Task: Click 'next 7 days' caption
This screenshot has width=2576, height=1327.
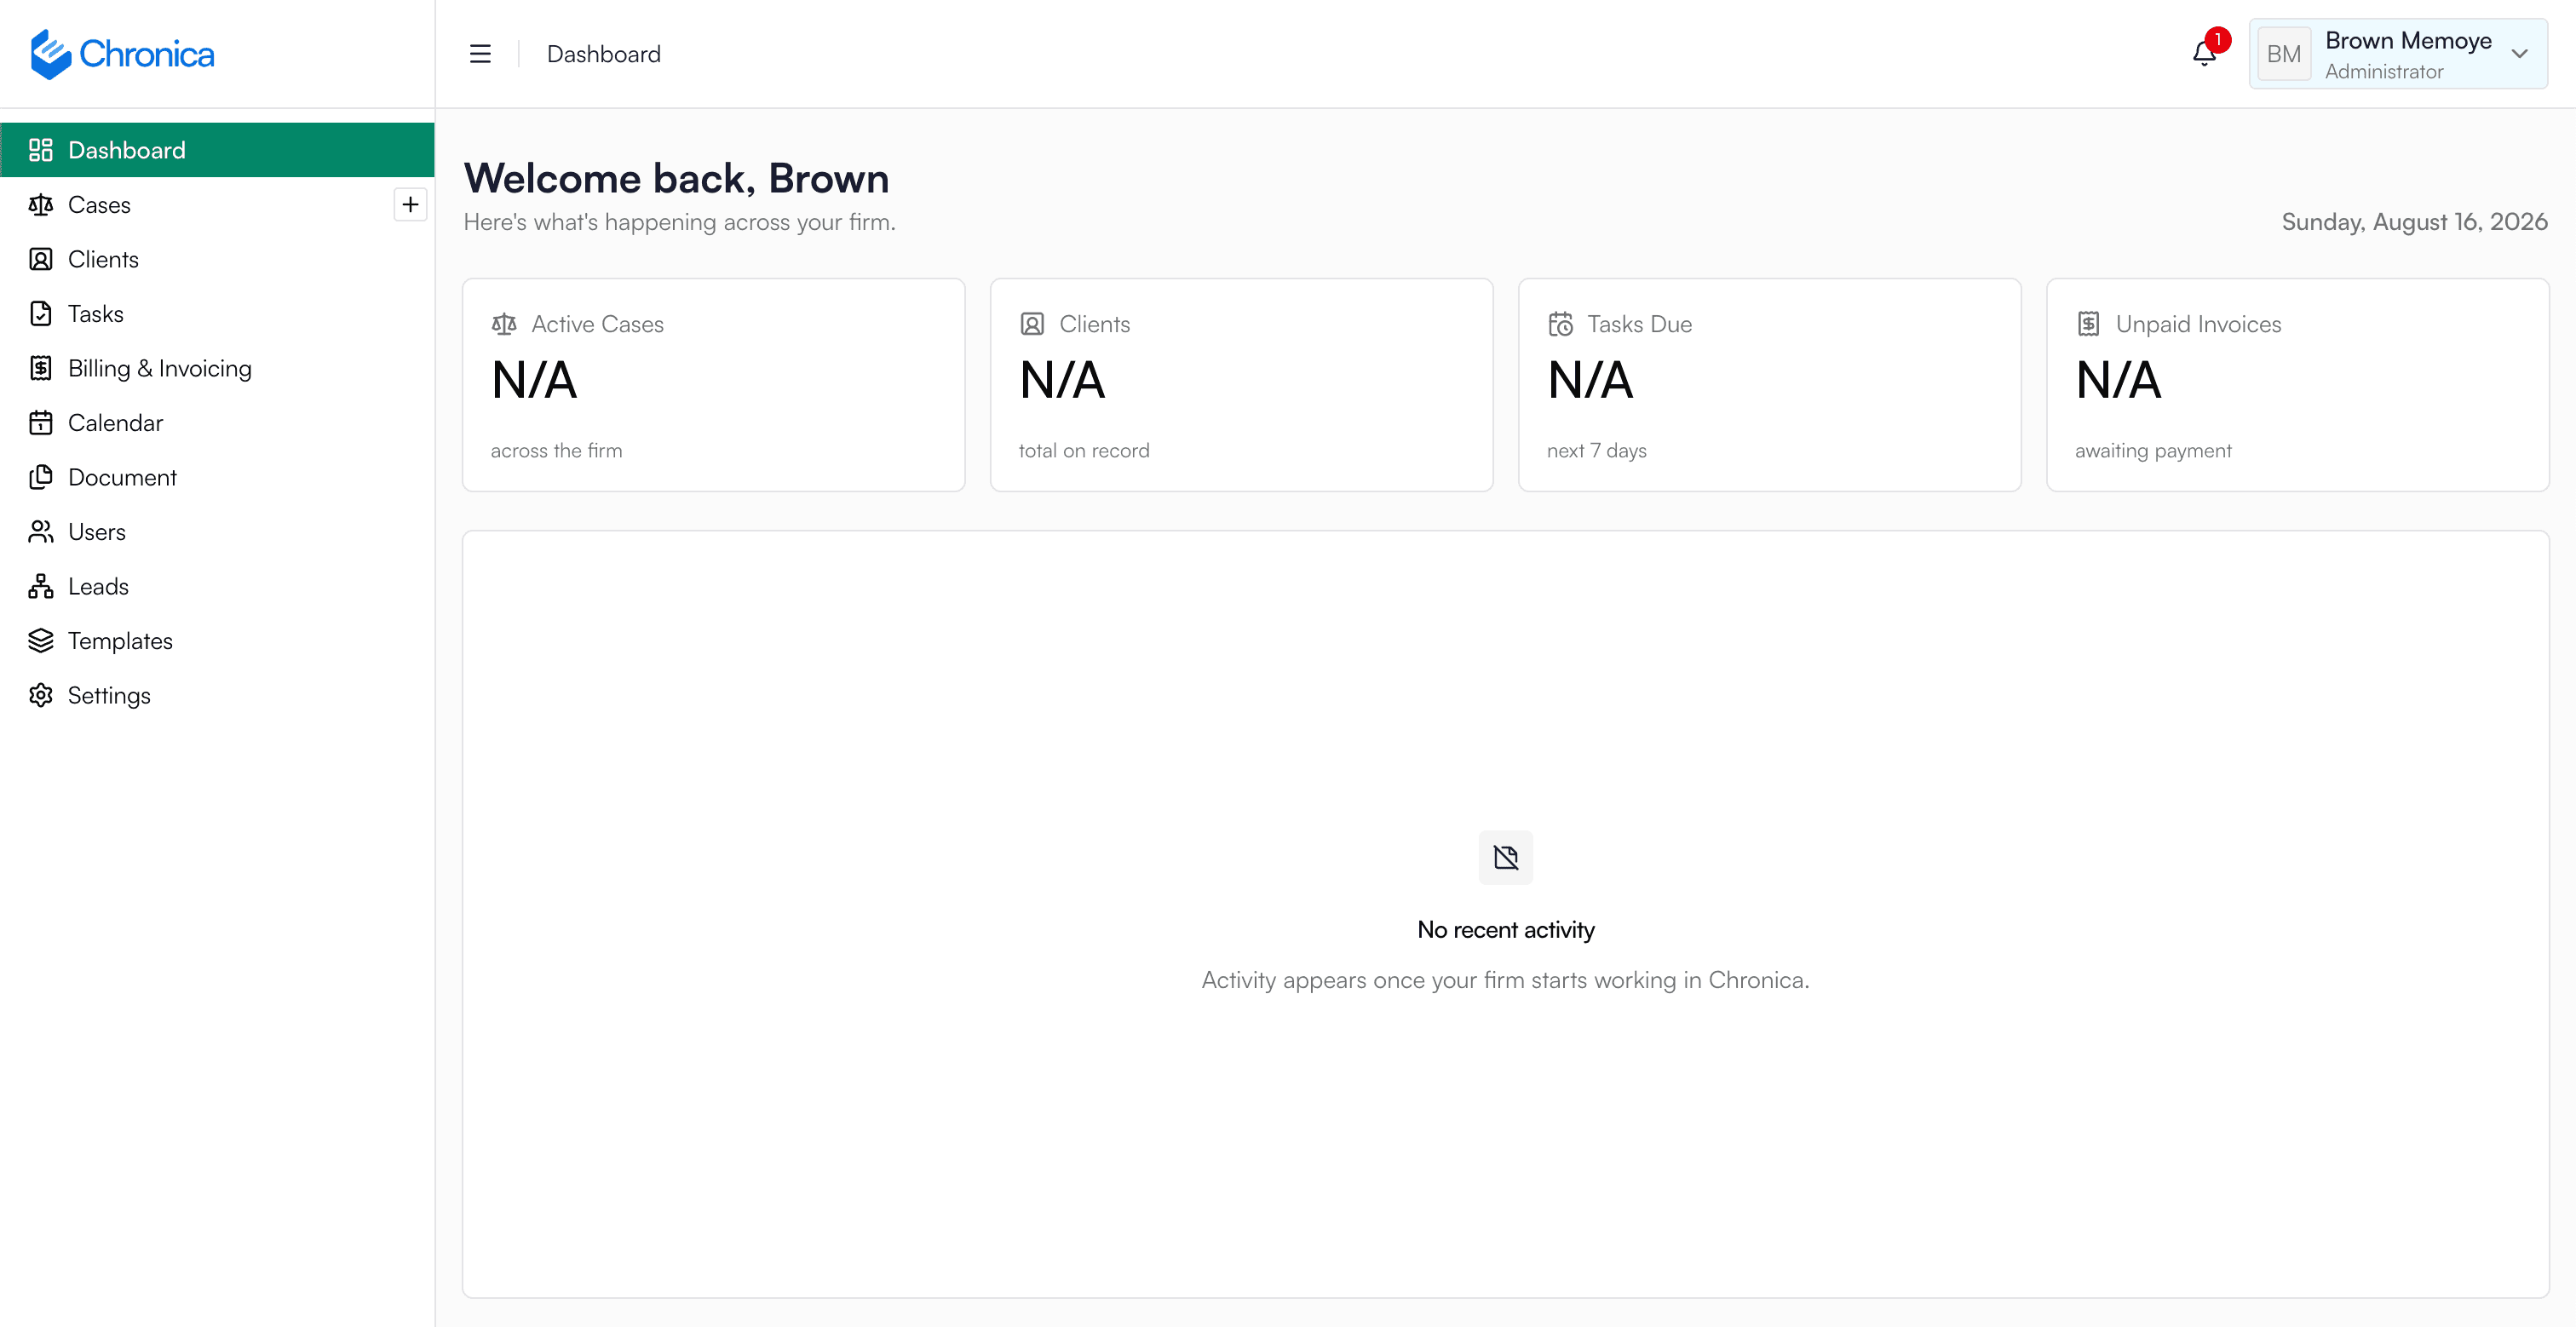Action: point(1597,451)
